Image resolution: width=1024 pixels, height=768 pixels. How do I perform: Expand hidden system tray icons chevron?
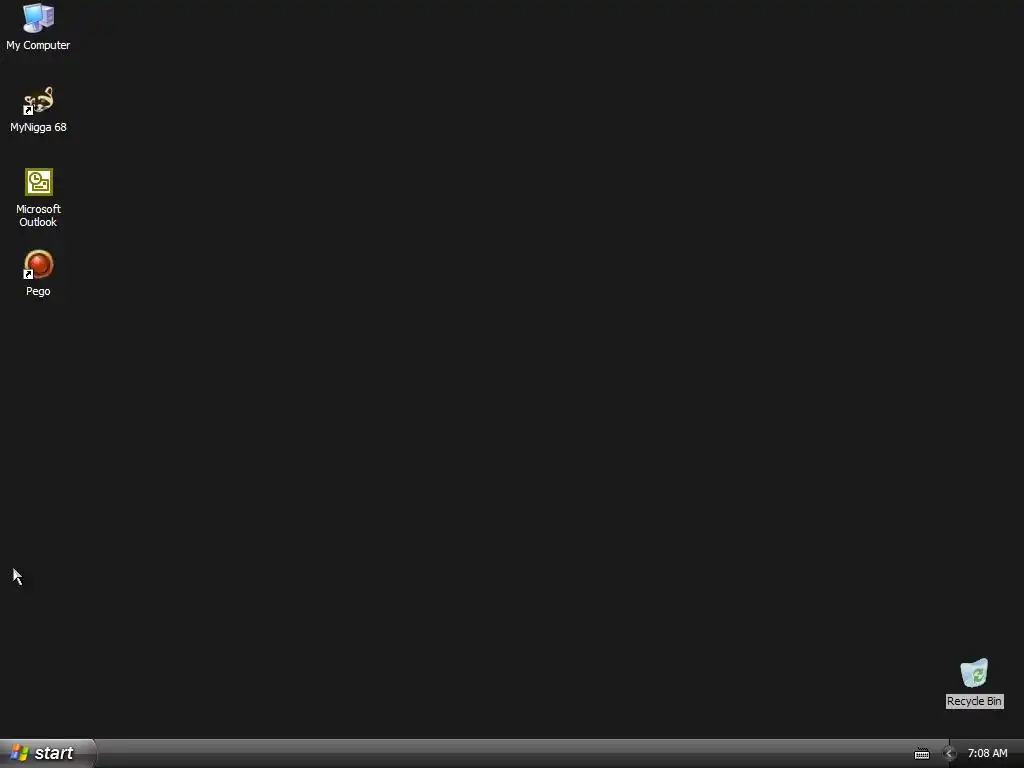(949, 754)
